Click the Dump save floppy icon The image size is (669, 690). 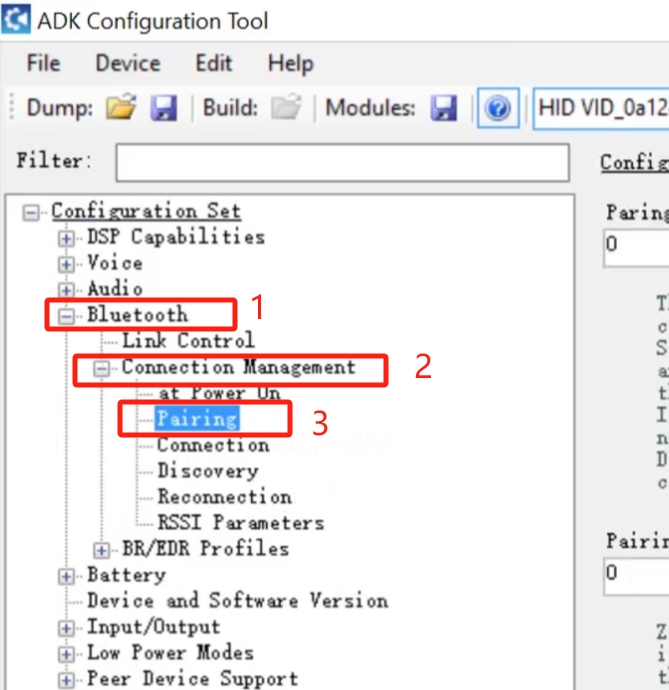pyautogui.click(x=164, y=108)
